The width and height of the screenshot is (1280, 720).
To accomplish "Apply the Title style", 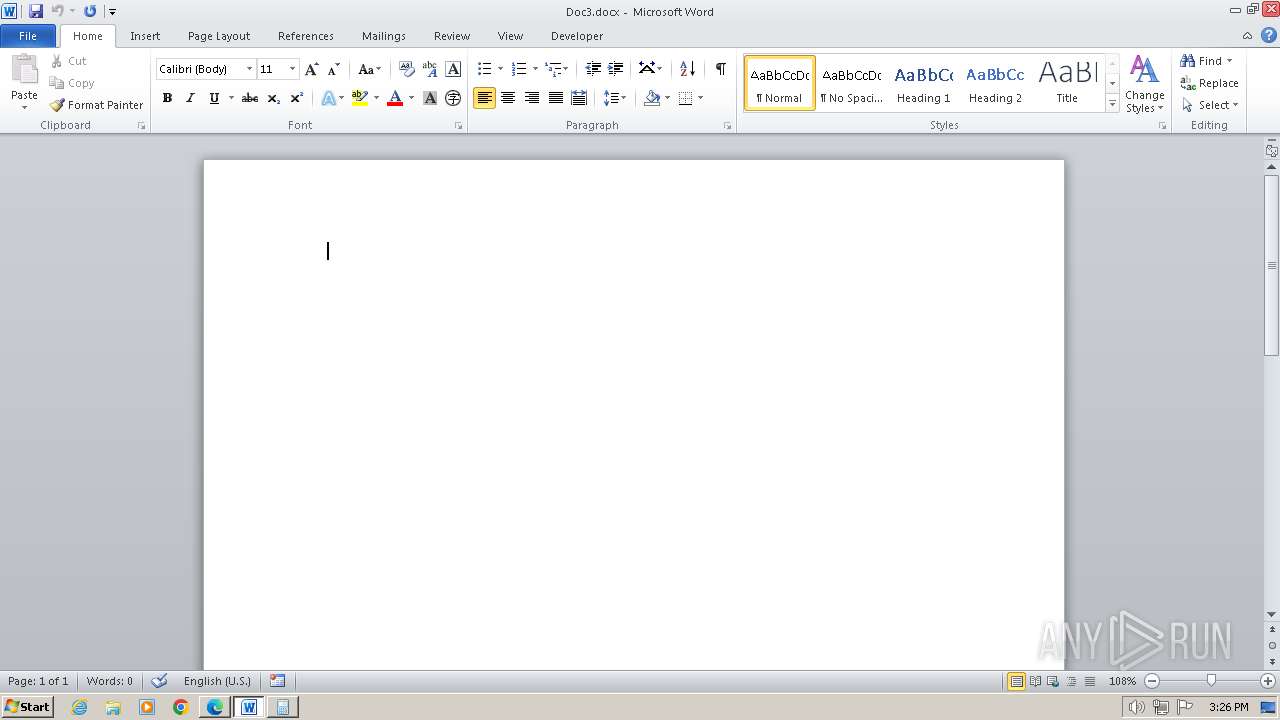I will pyautogui.click(x=1067, y=83).
